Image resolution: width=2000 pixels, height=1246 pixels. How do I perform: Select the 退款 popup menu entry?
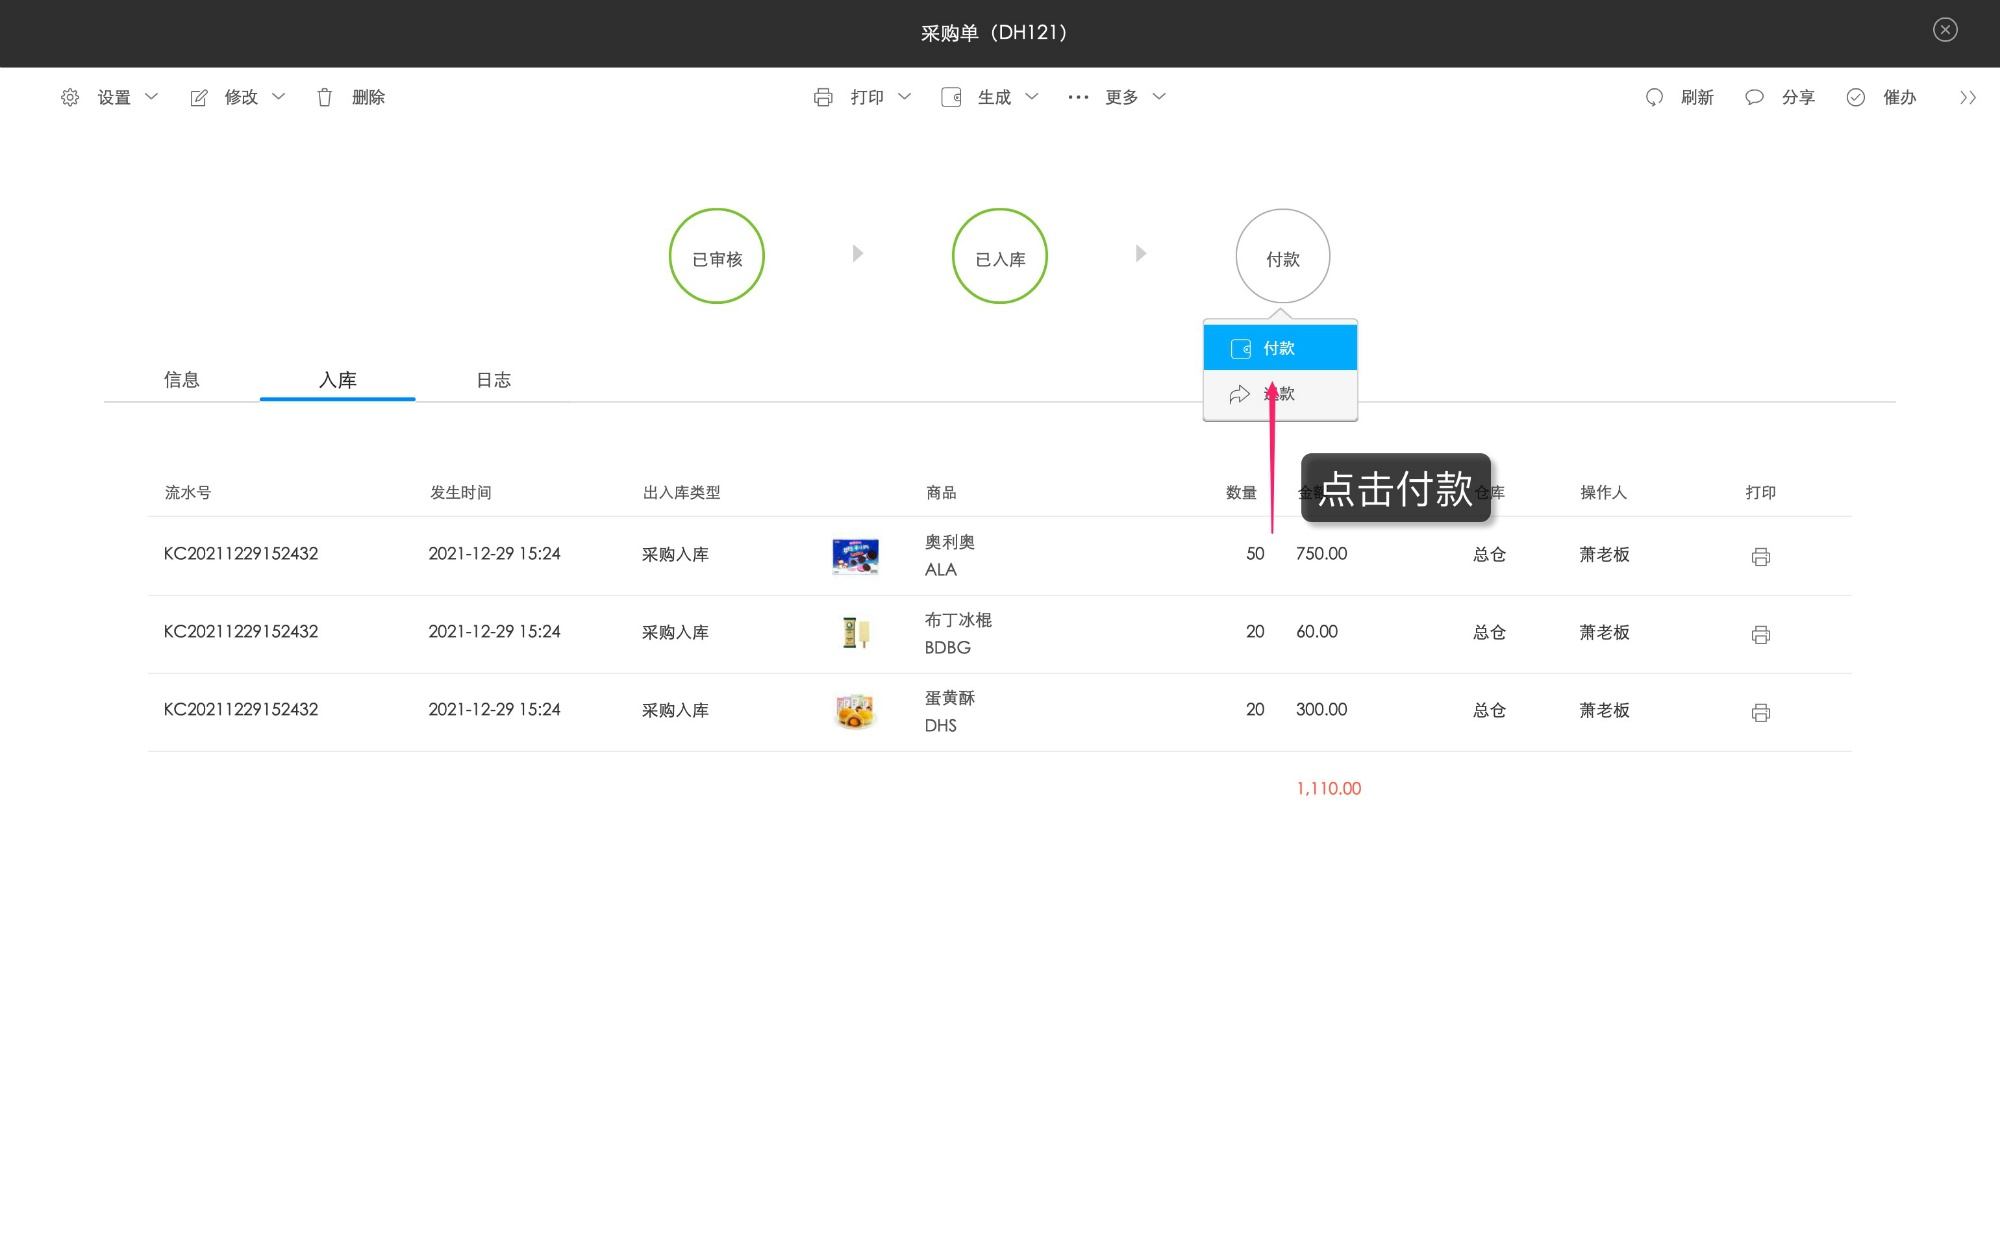coord(1280,394)
